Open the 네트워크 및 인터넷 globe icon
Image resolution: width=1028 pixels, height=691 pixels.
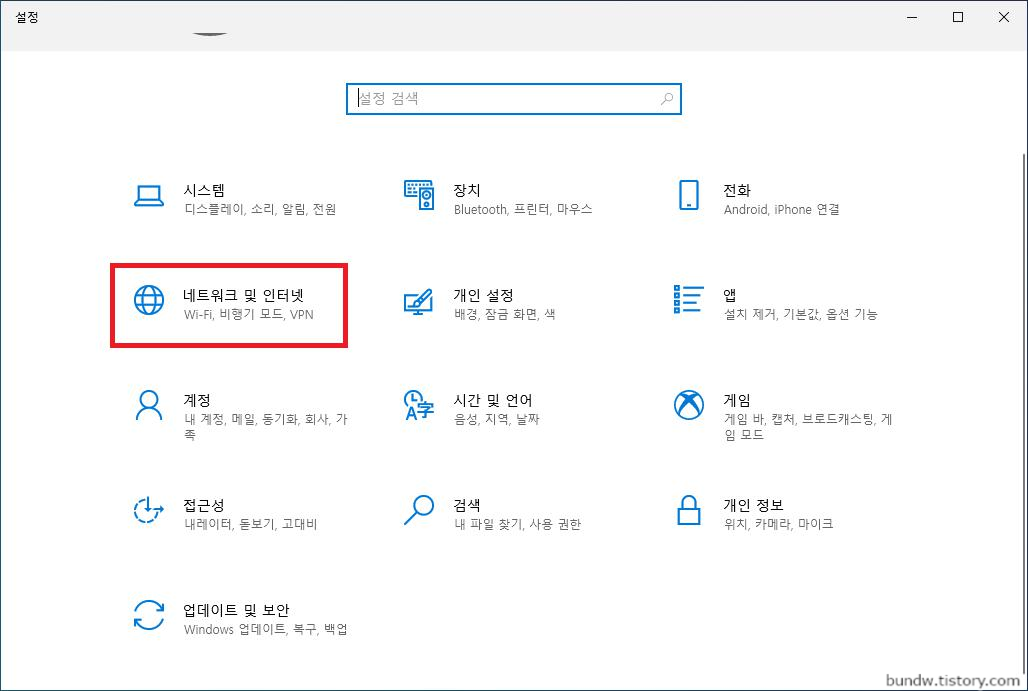[149, 300]
